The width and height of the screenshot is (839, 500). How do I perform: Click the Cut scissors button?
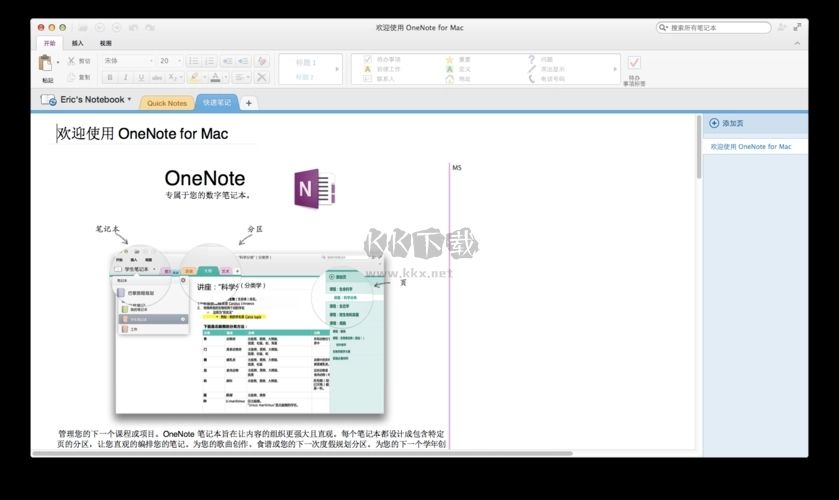point(78,61)
